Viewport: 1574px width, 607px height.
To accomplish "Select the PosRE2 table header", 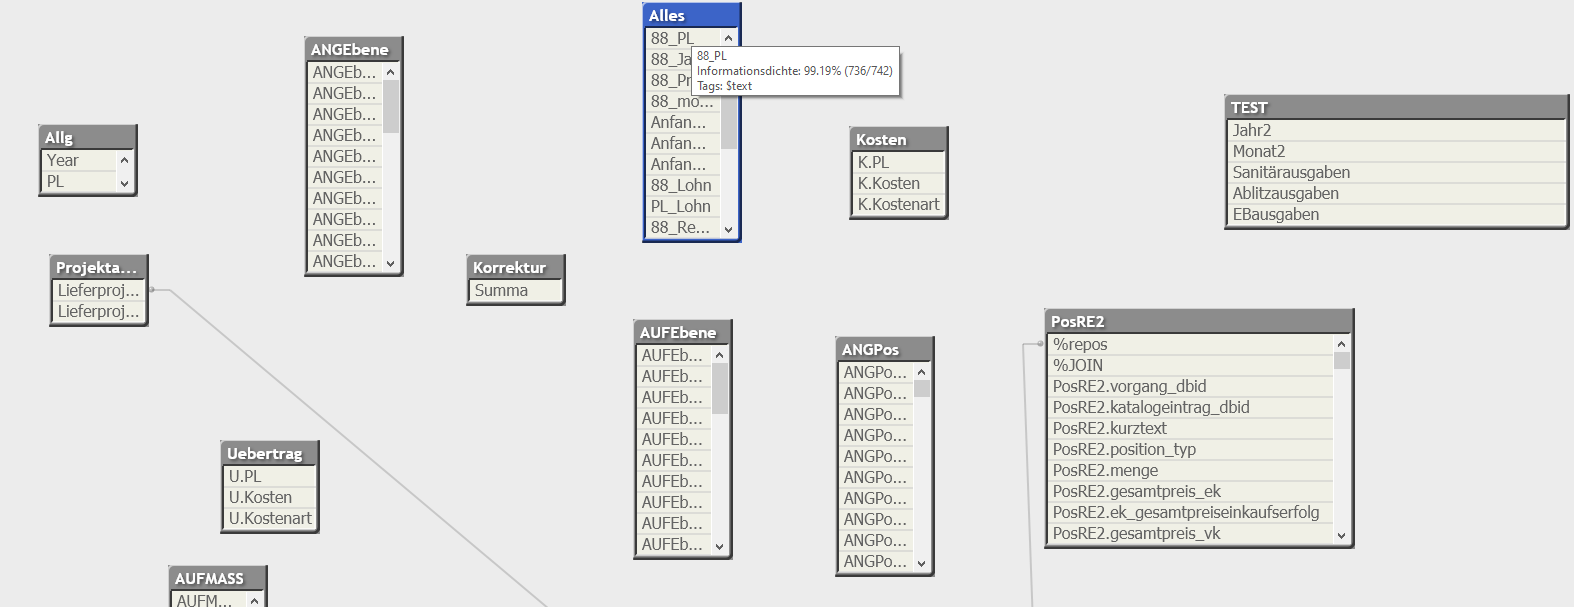I will click(x=1197, y=322).
